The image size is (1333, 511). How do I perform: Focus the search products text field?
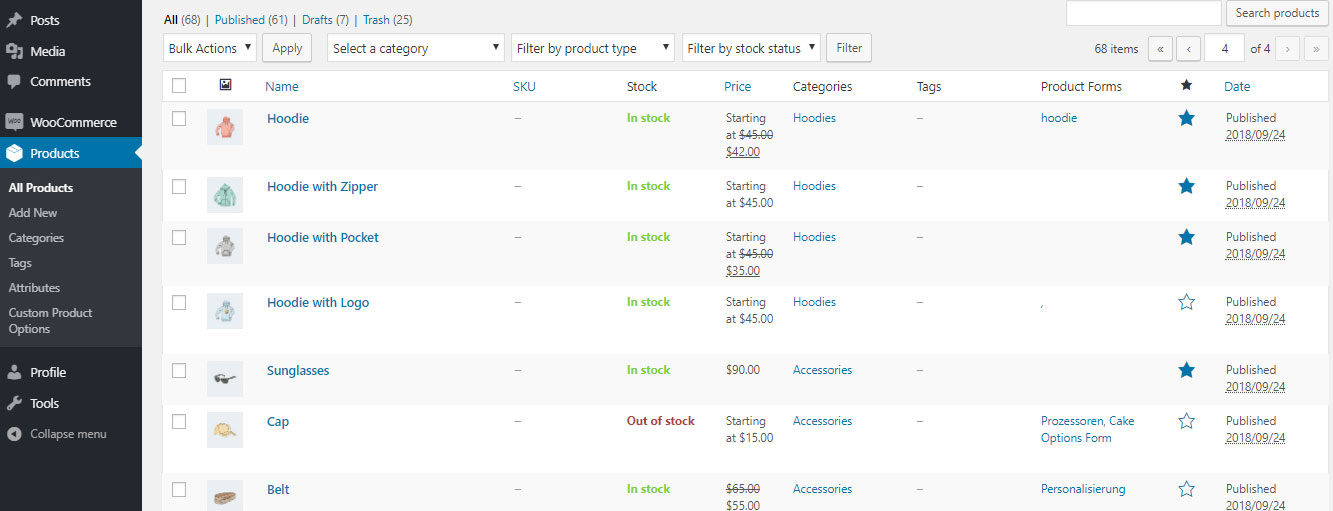point(1143,13)
